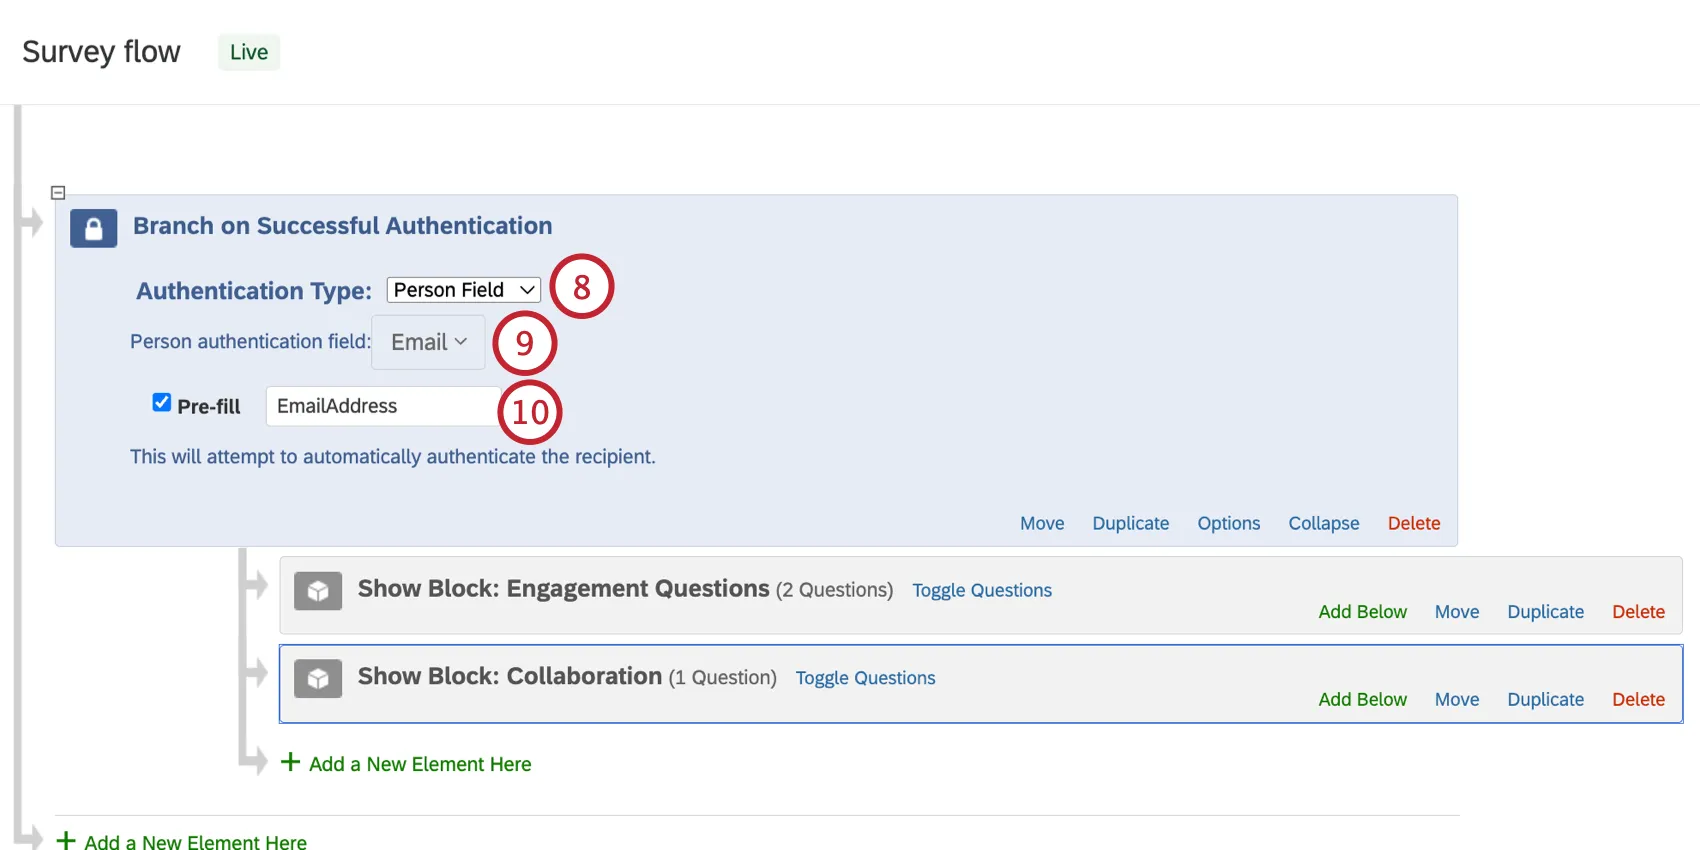The width and height of the screenshot is (1700, 850).
Task: Click the green plus under Collaboration block
Action: coord(290,762)
